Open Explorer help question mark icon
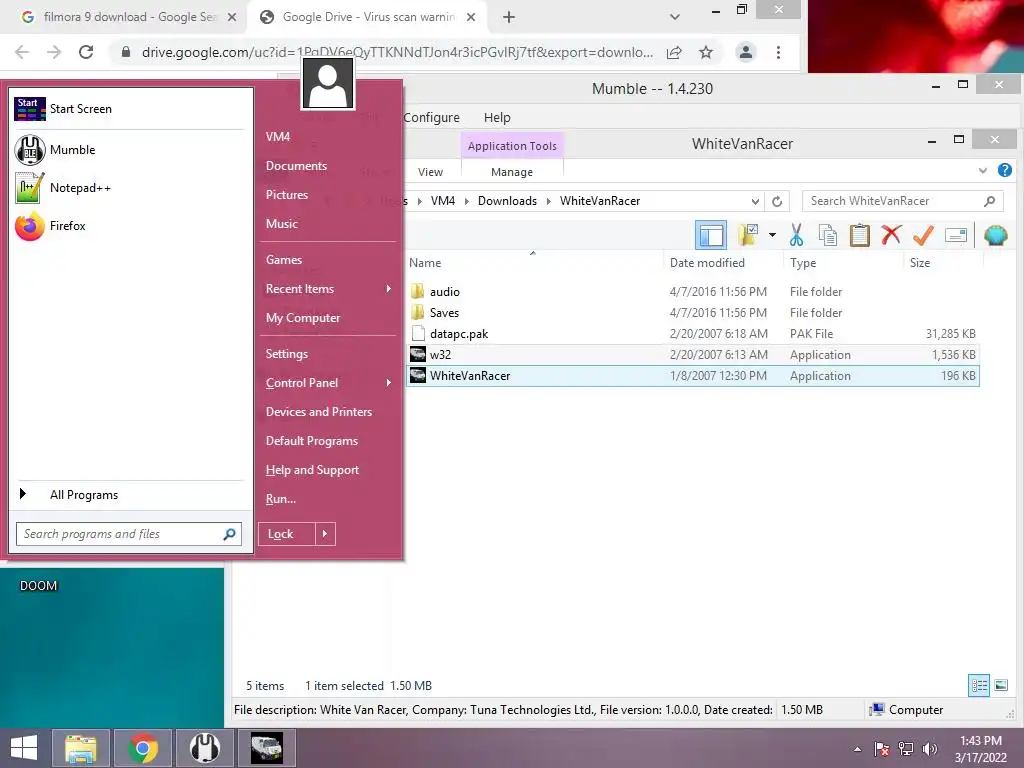 pyautogui.click(x=1004, y=170)
